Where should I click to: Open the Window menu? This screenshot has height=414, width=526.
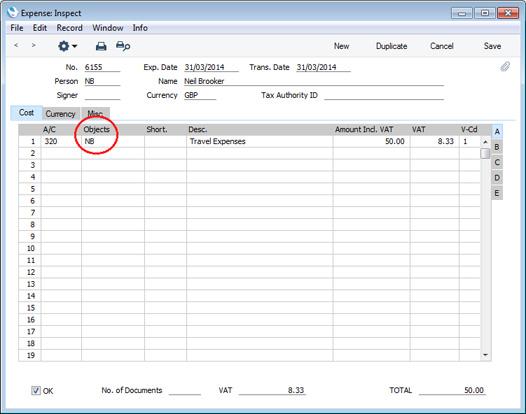pyautogui.click(x=108, y=28)
